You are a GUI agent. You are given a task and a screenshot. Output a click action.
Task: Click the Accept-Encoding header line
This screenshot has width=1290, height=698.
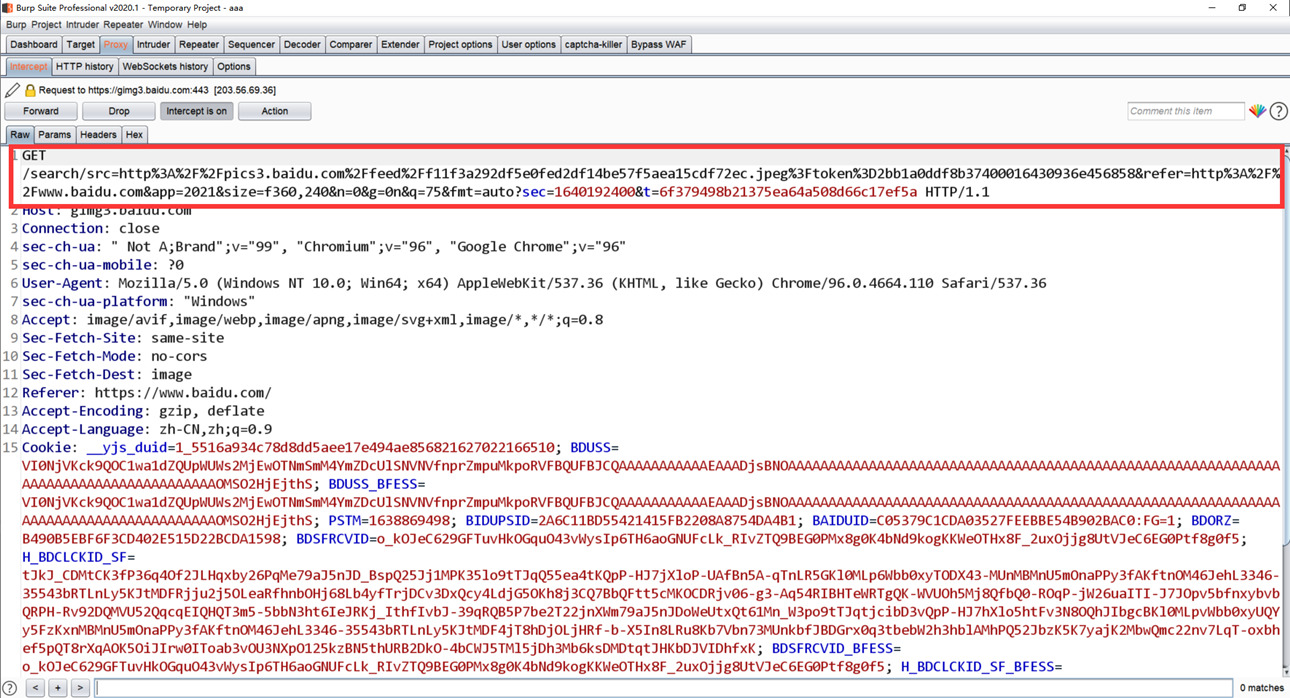click(x=143, y=410)
